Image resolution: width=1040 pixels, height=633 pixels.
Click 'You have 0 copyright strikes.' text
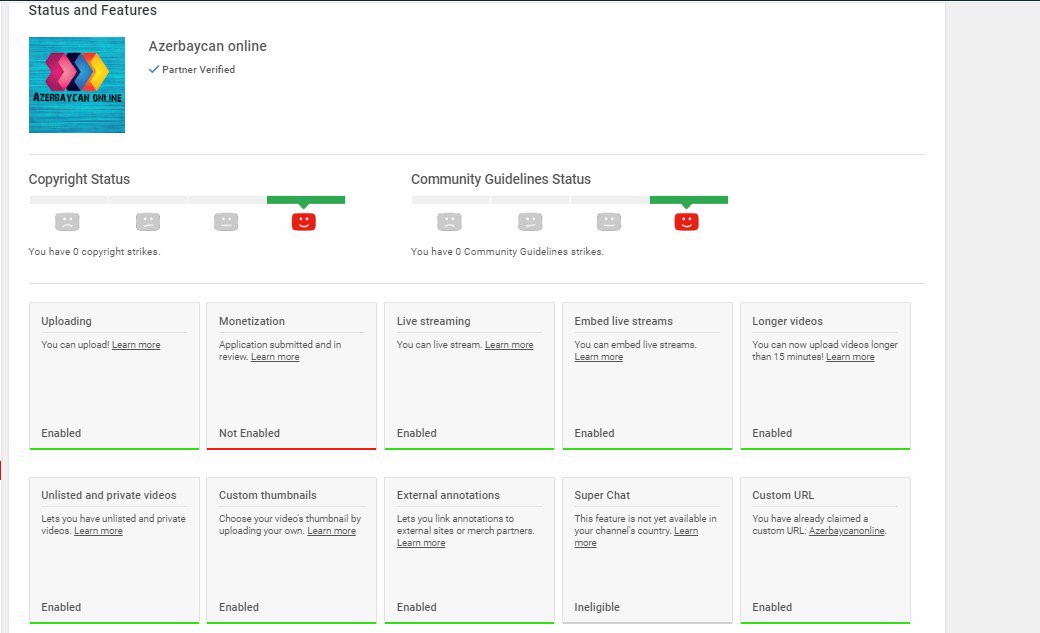click(x=94, y=251)
